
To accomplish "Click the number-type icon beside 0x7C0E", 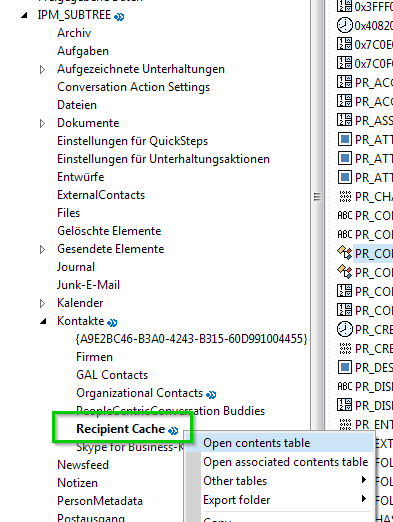I will [344, 44].
